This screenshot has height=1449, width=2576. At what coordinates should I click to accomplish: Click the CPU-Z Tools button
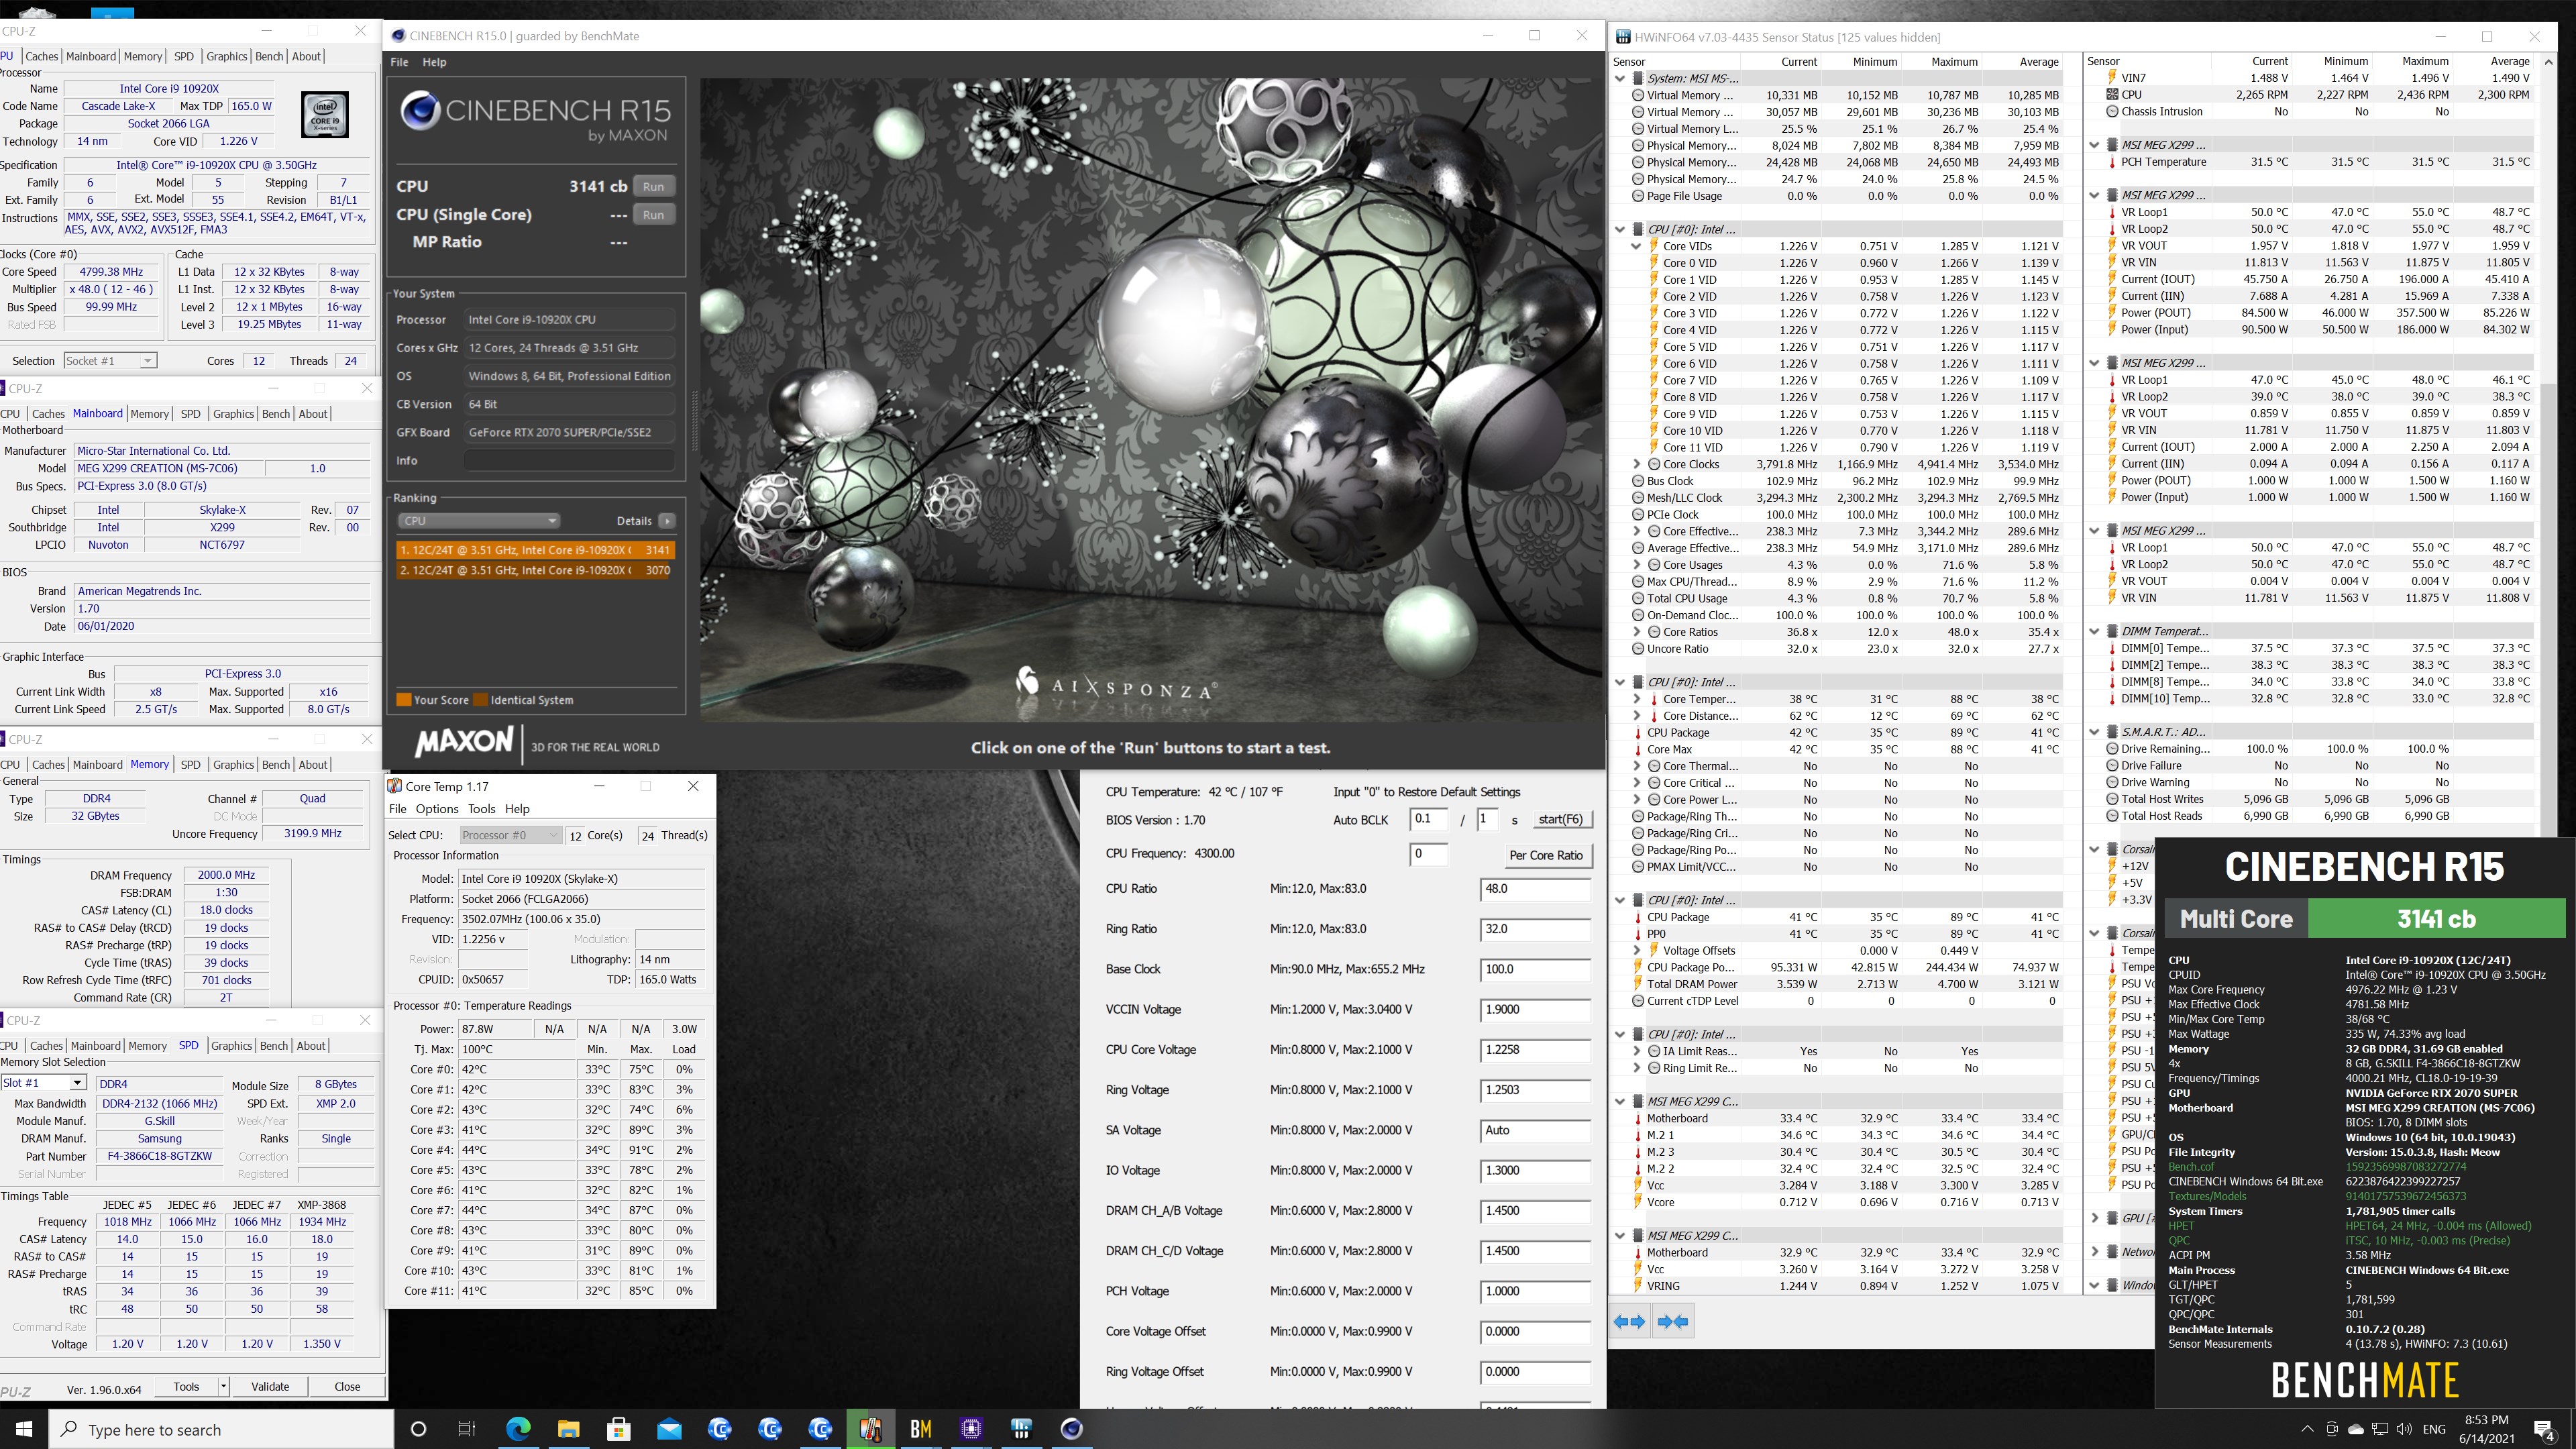pos(186,1386)
